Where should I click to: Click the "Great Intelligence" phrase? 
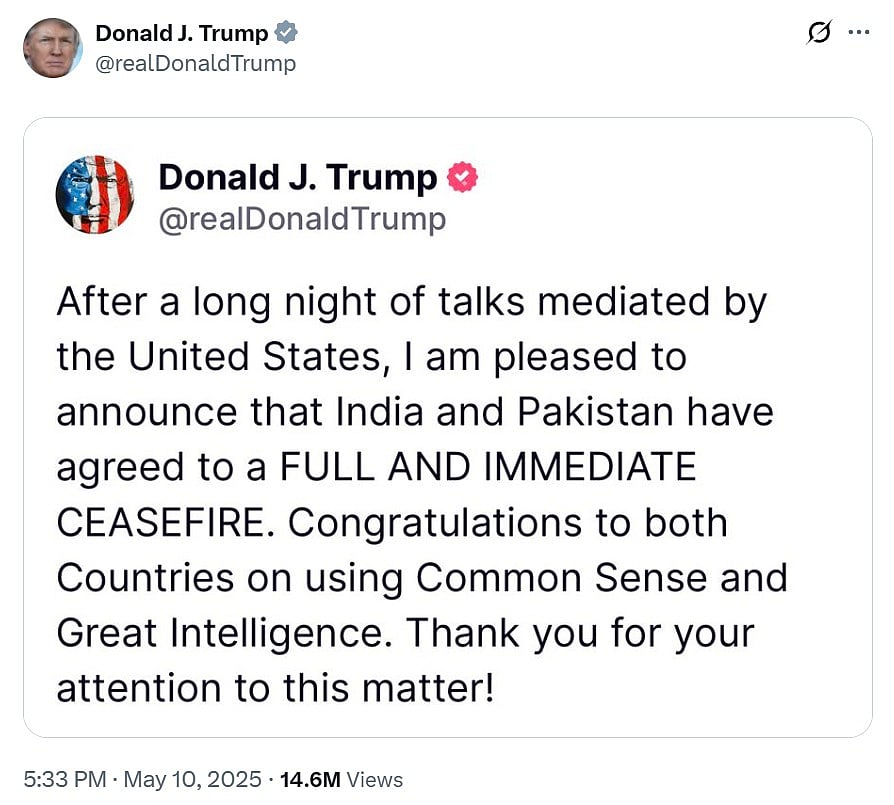pos(223,632)
